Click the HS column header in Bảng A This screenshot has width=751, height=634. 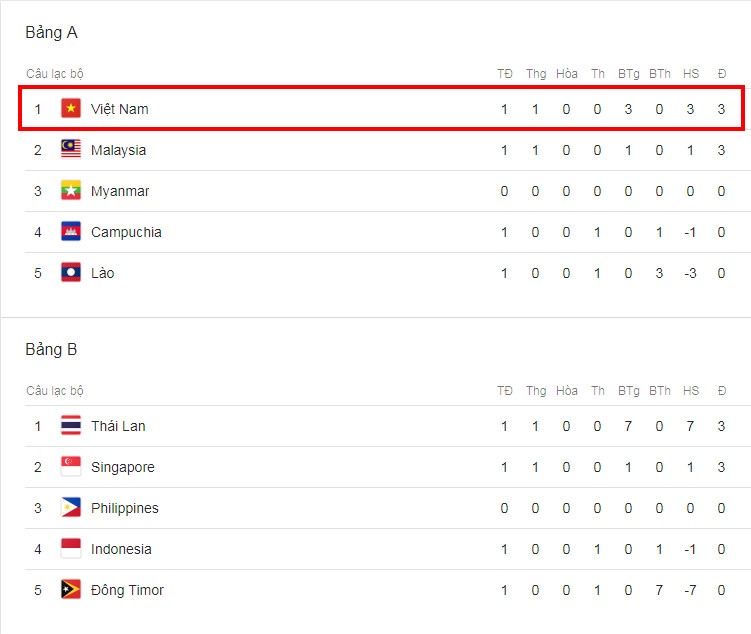coord(691,74)
